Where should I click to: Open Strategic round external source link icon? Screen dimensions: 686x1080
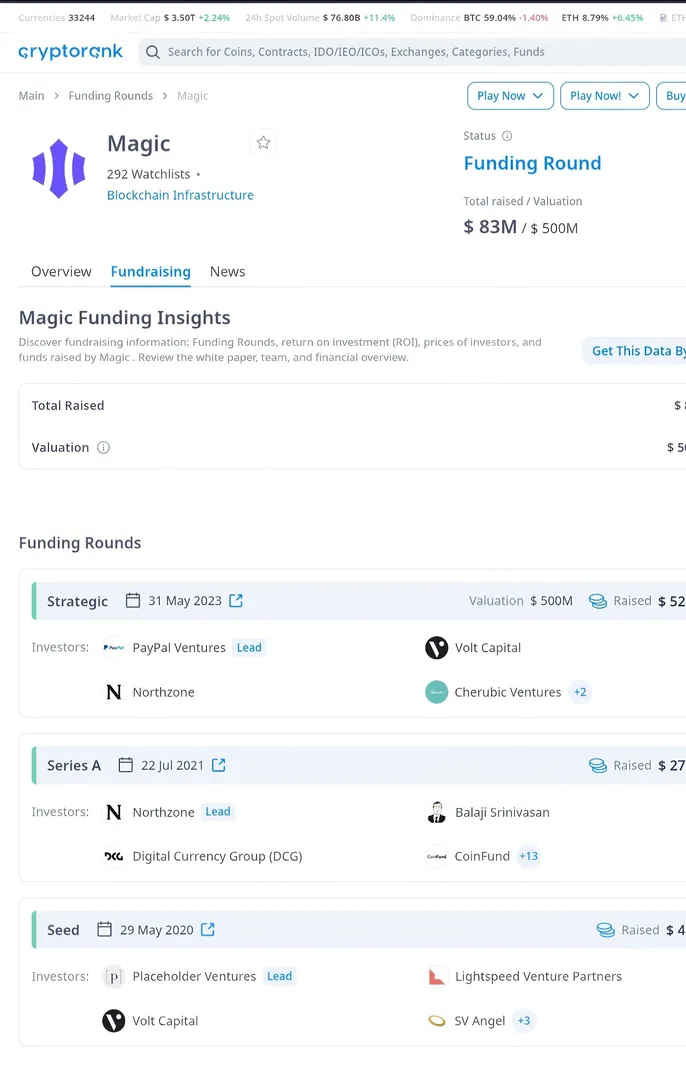(236, 601)
